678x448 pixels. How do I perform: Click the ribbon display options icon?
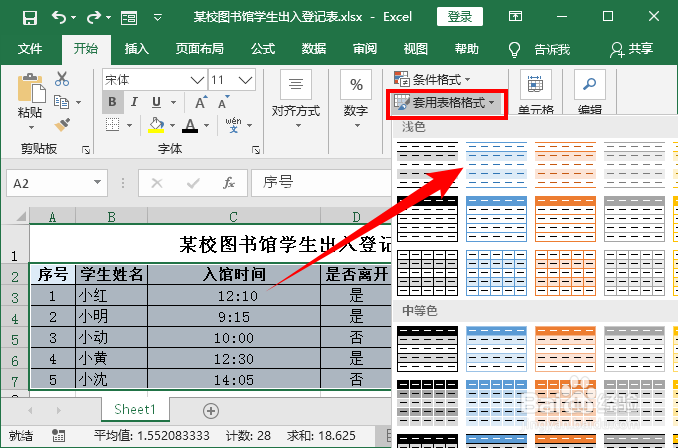tap(515, 17)
